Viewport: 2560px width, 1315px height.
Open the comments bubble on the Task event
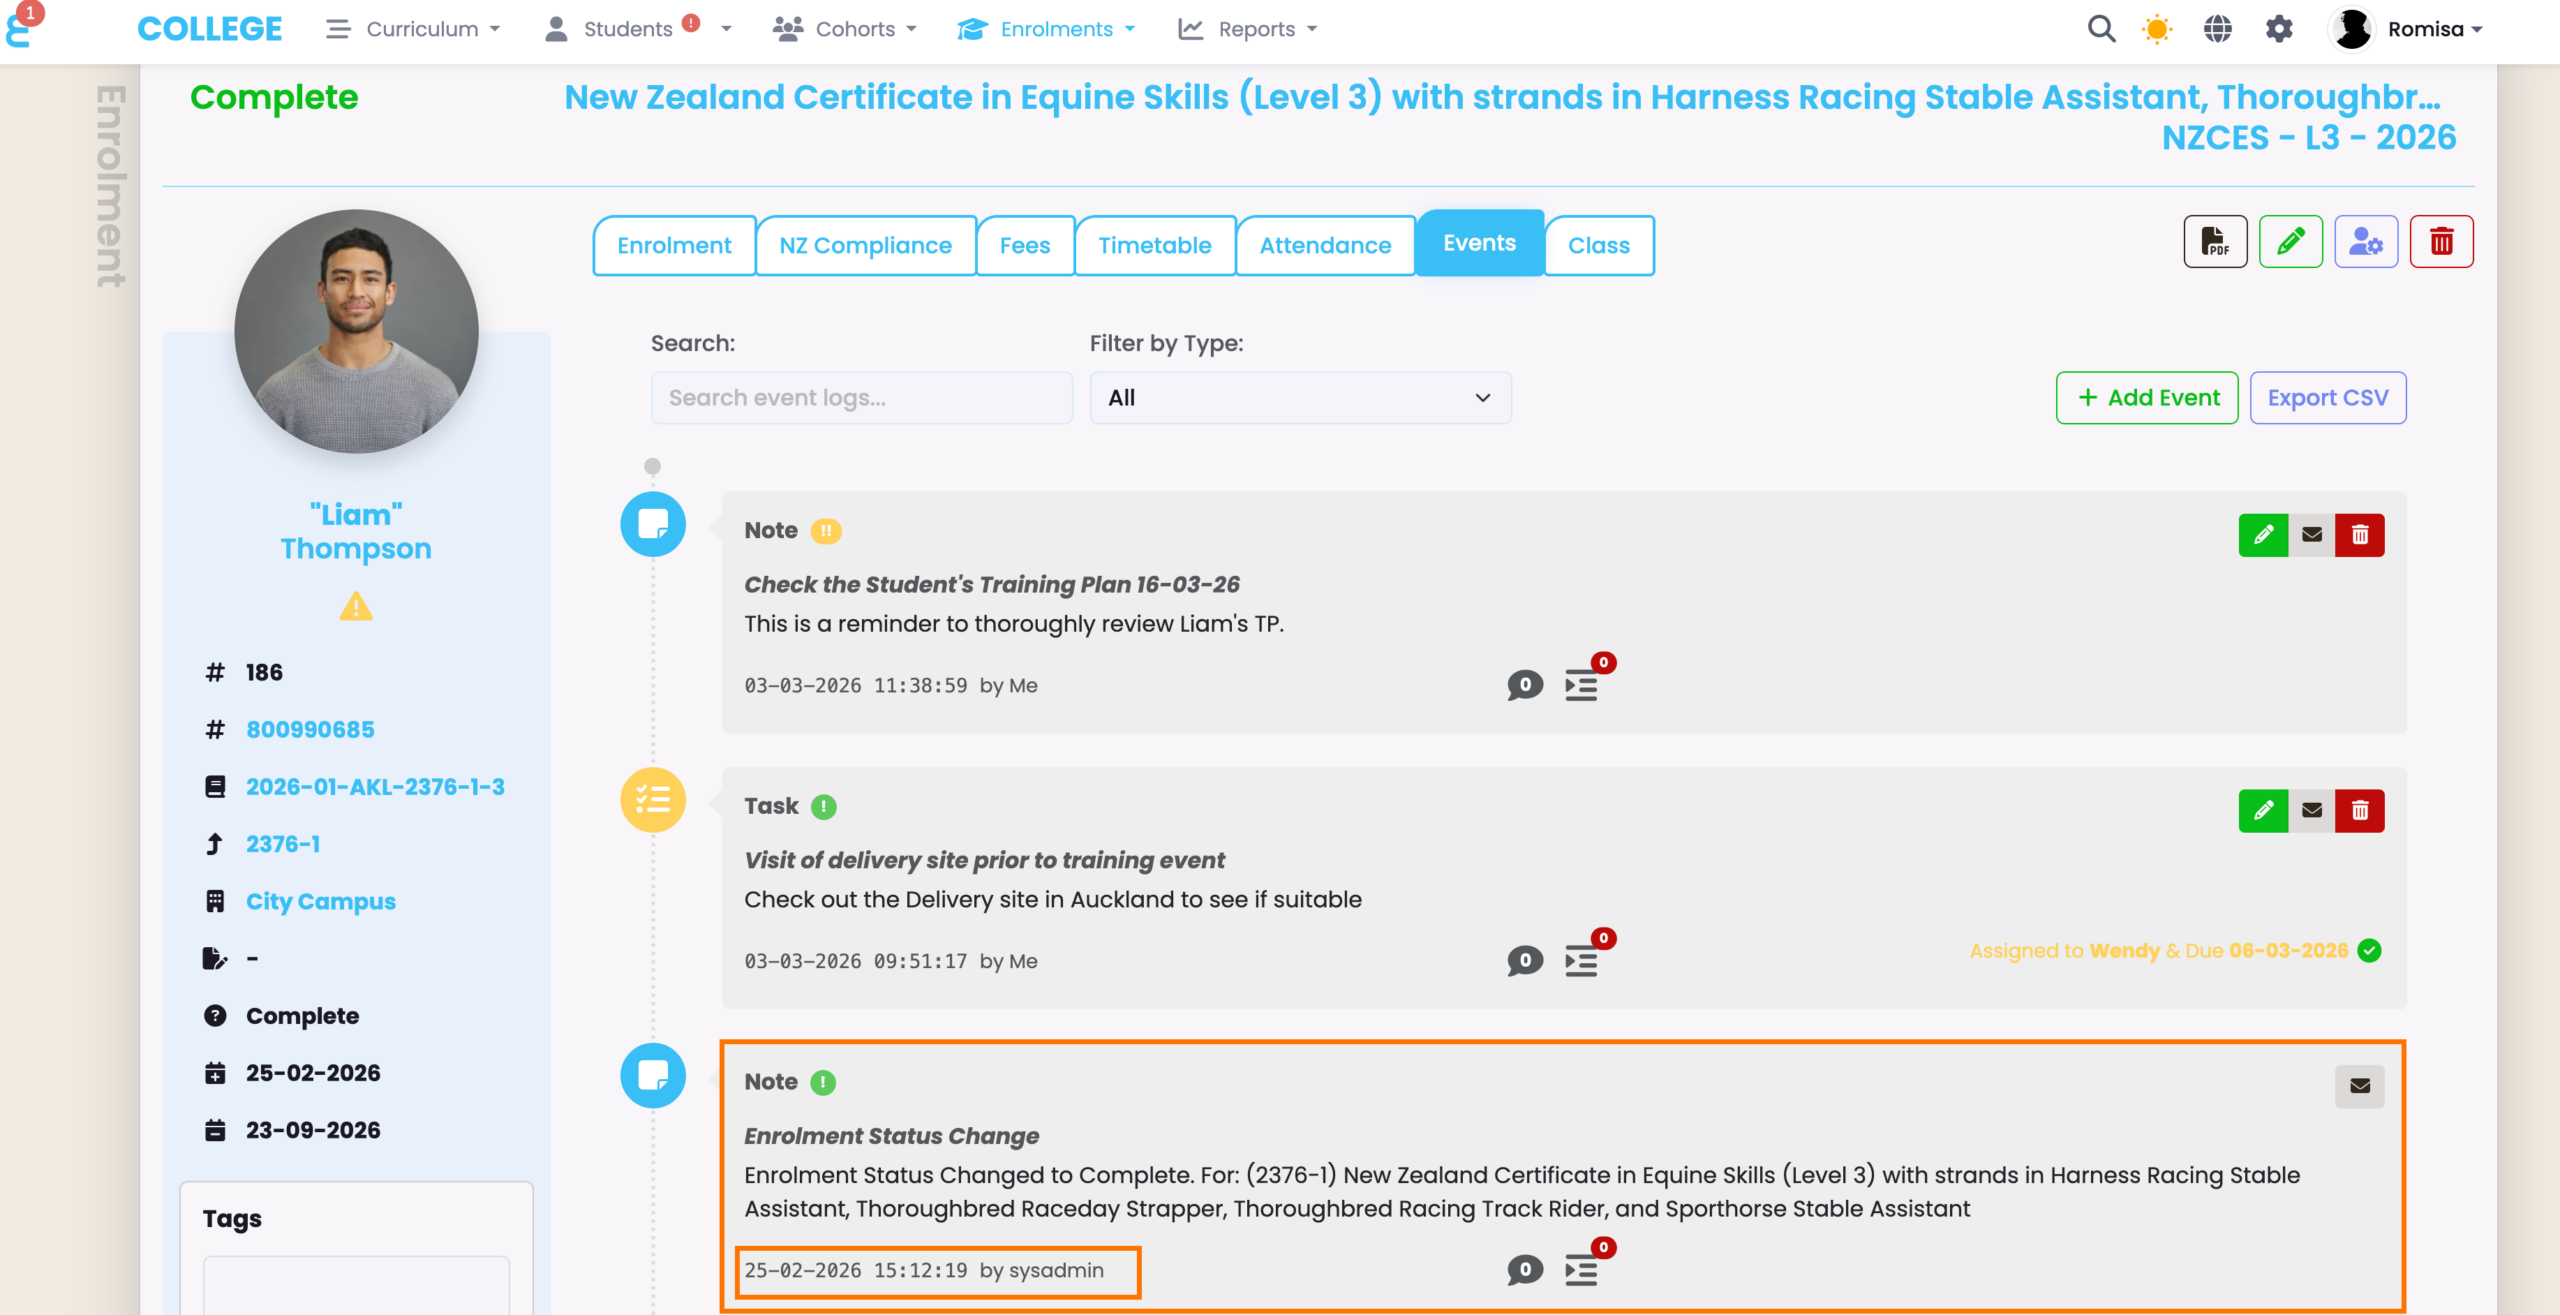click(1524, 961)
